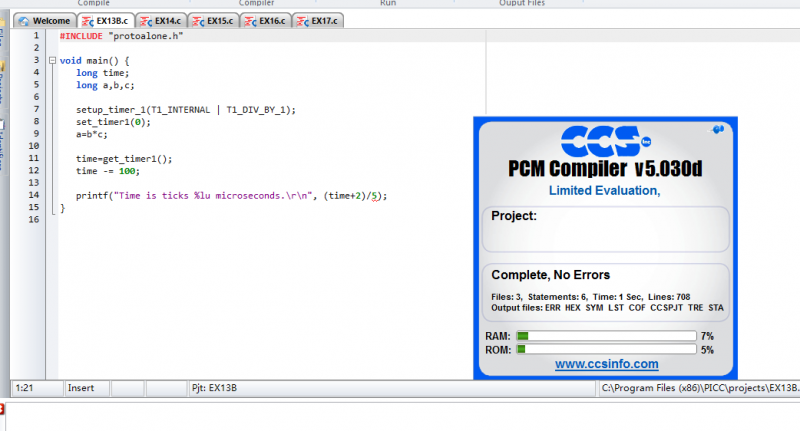Image resolution: width=800 pixels, height=431 pixels.
Task: Click the EX16.c tab's file icon
Action: 250,21
